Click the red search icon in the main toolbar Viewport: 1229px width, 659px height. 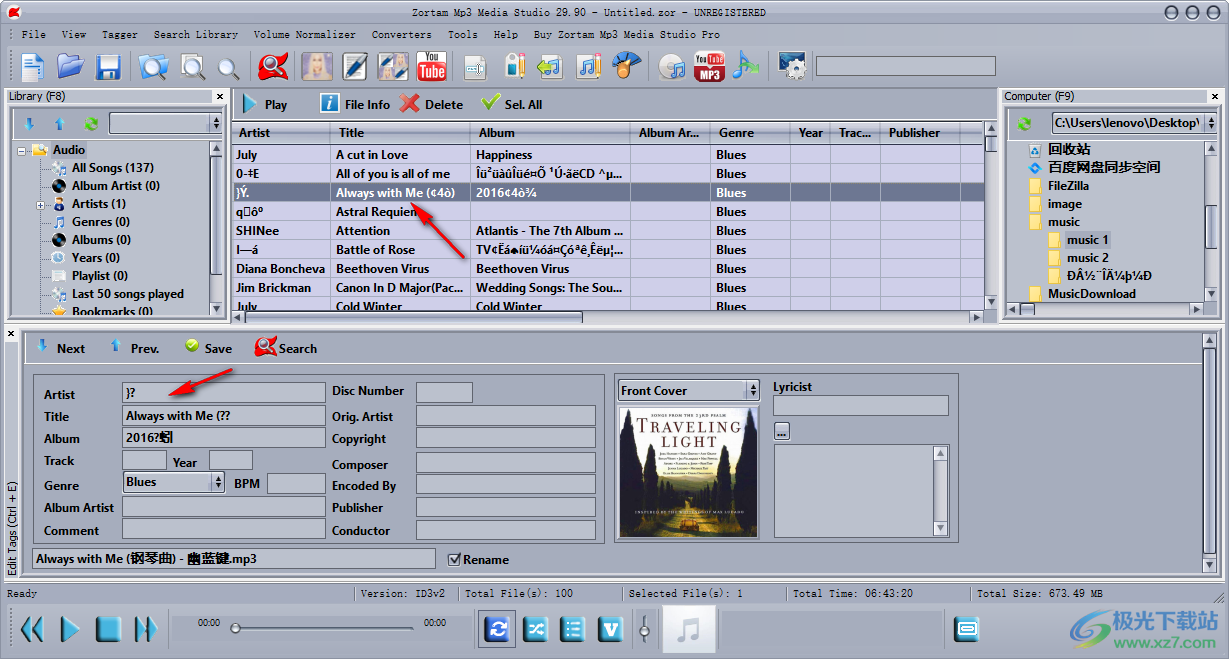coord(272,67)
